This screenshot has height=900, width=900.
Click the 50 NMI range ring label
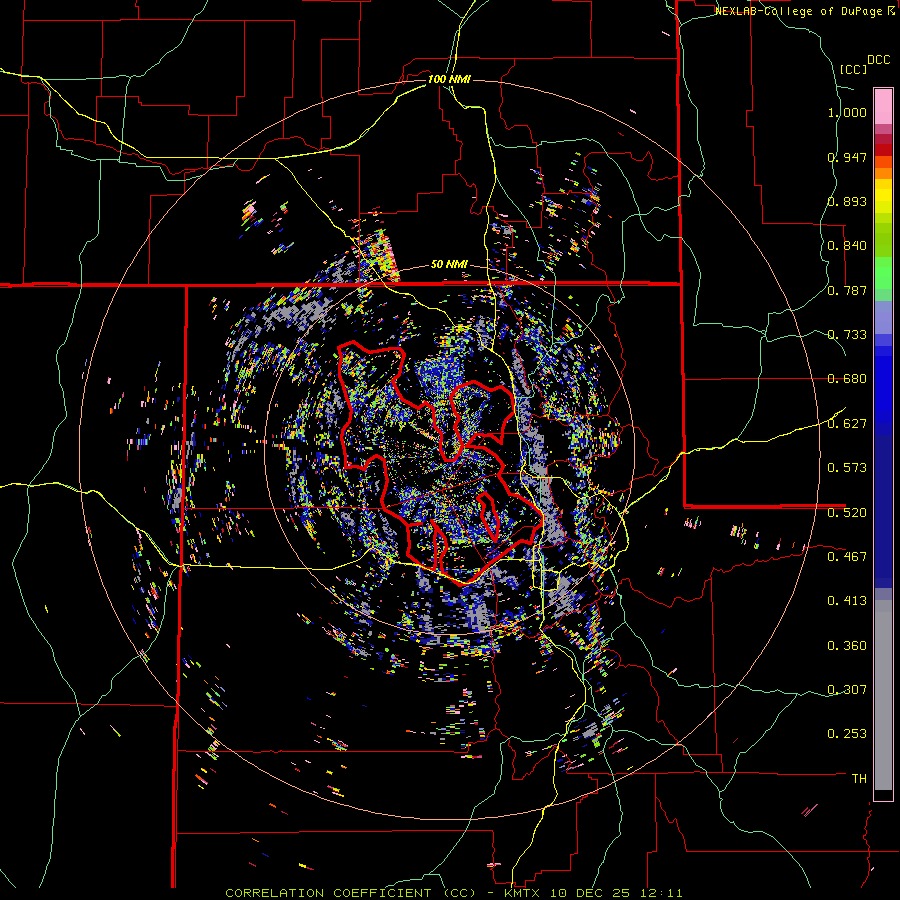(x=449, y=265)
